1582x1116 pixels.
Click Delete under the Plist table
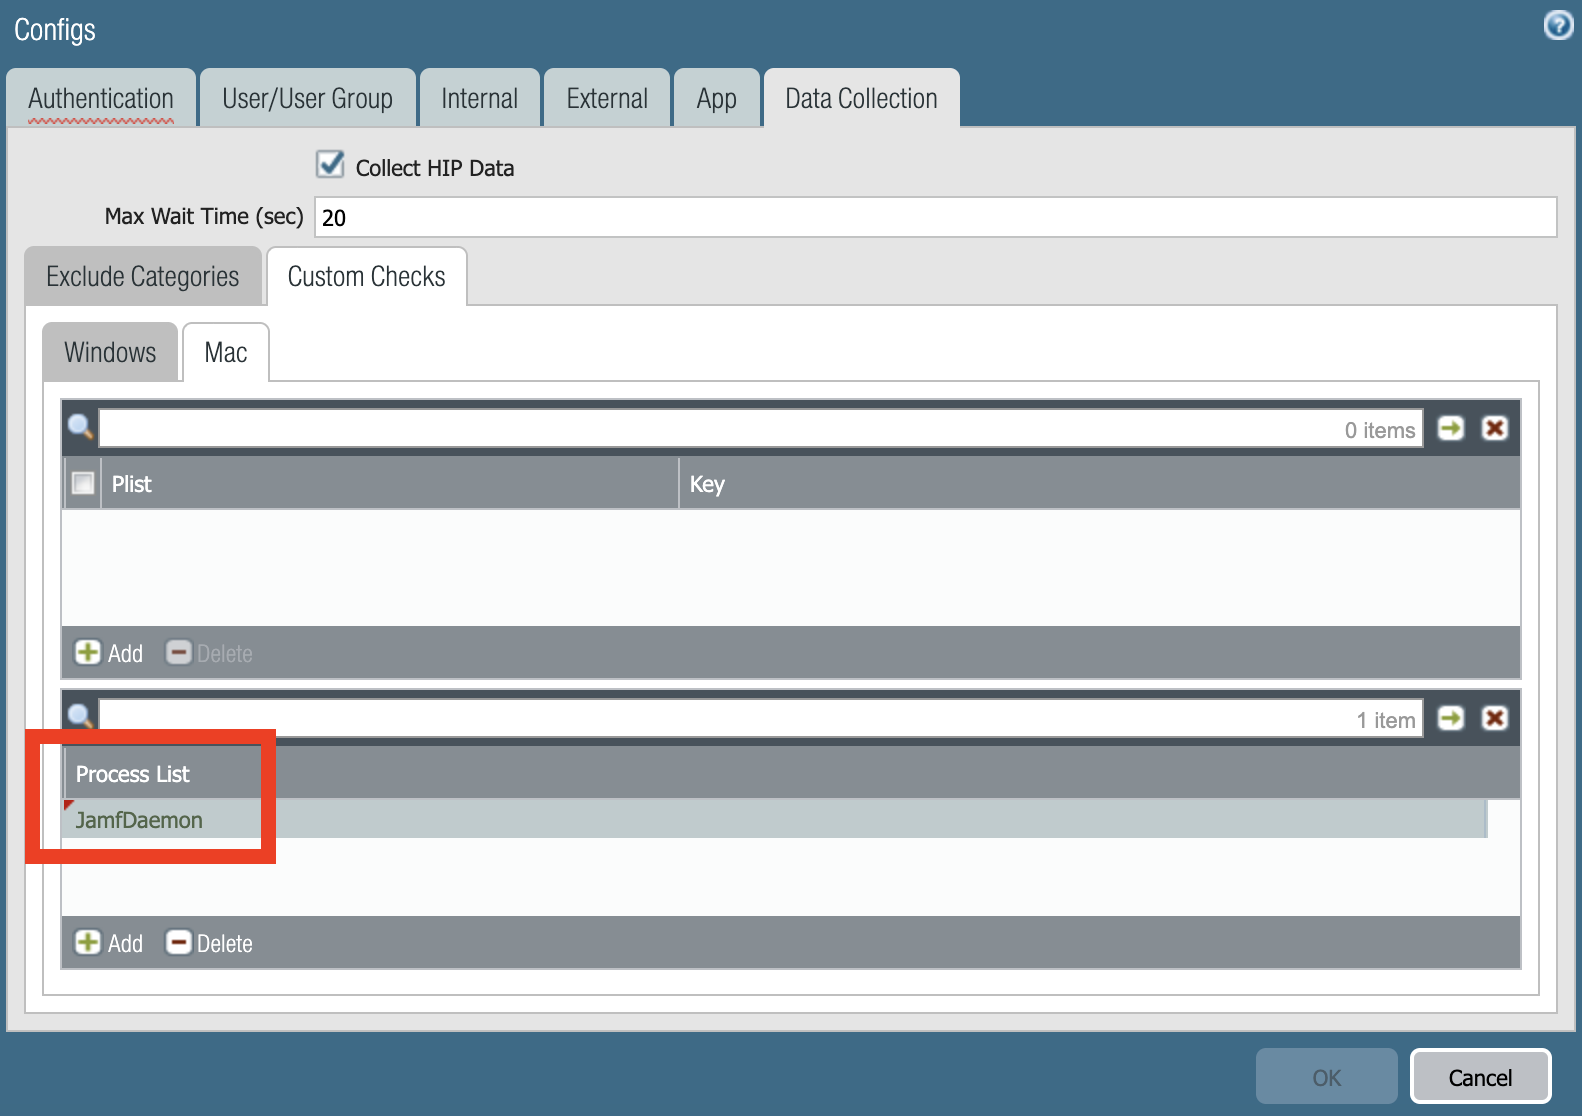(209, 653)
